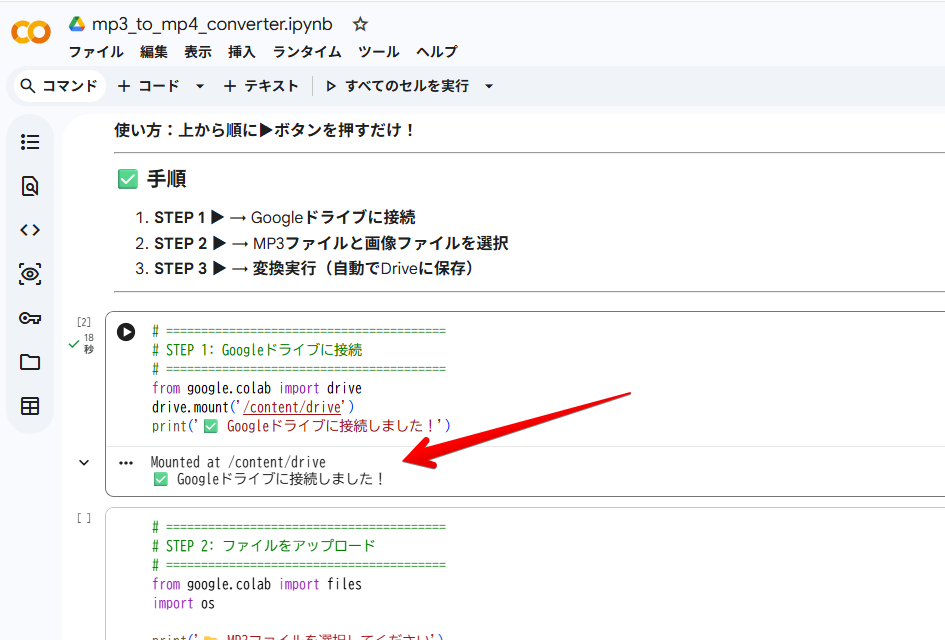Click すべてのセルを実行 button
This screenshot has height=640, width=945.
point(398,86)
